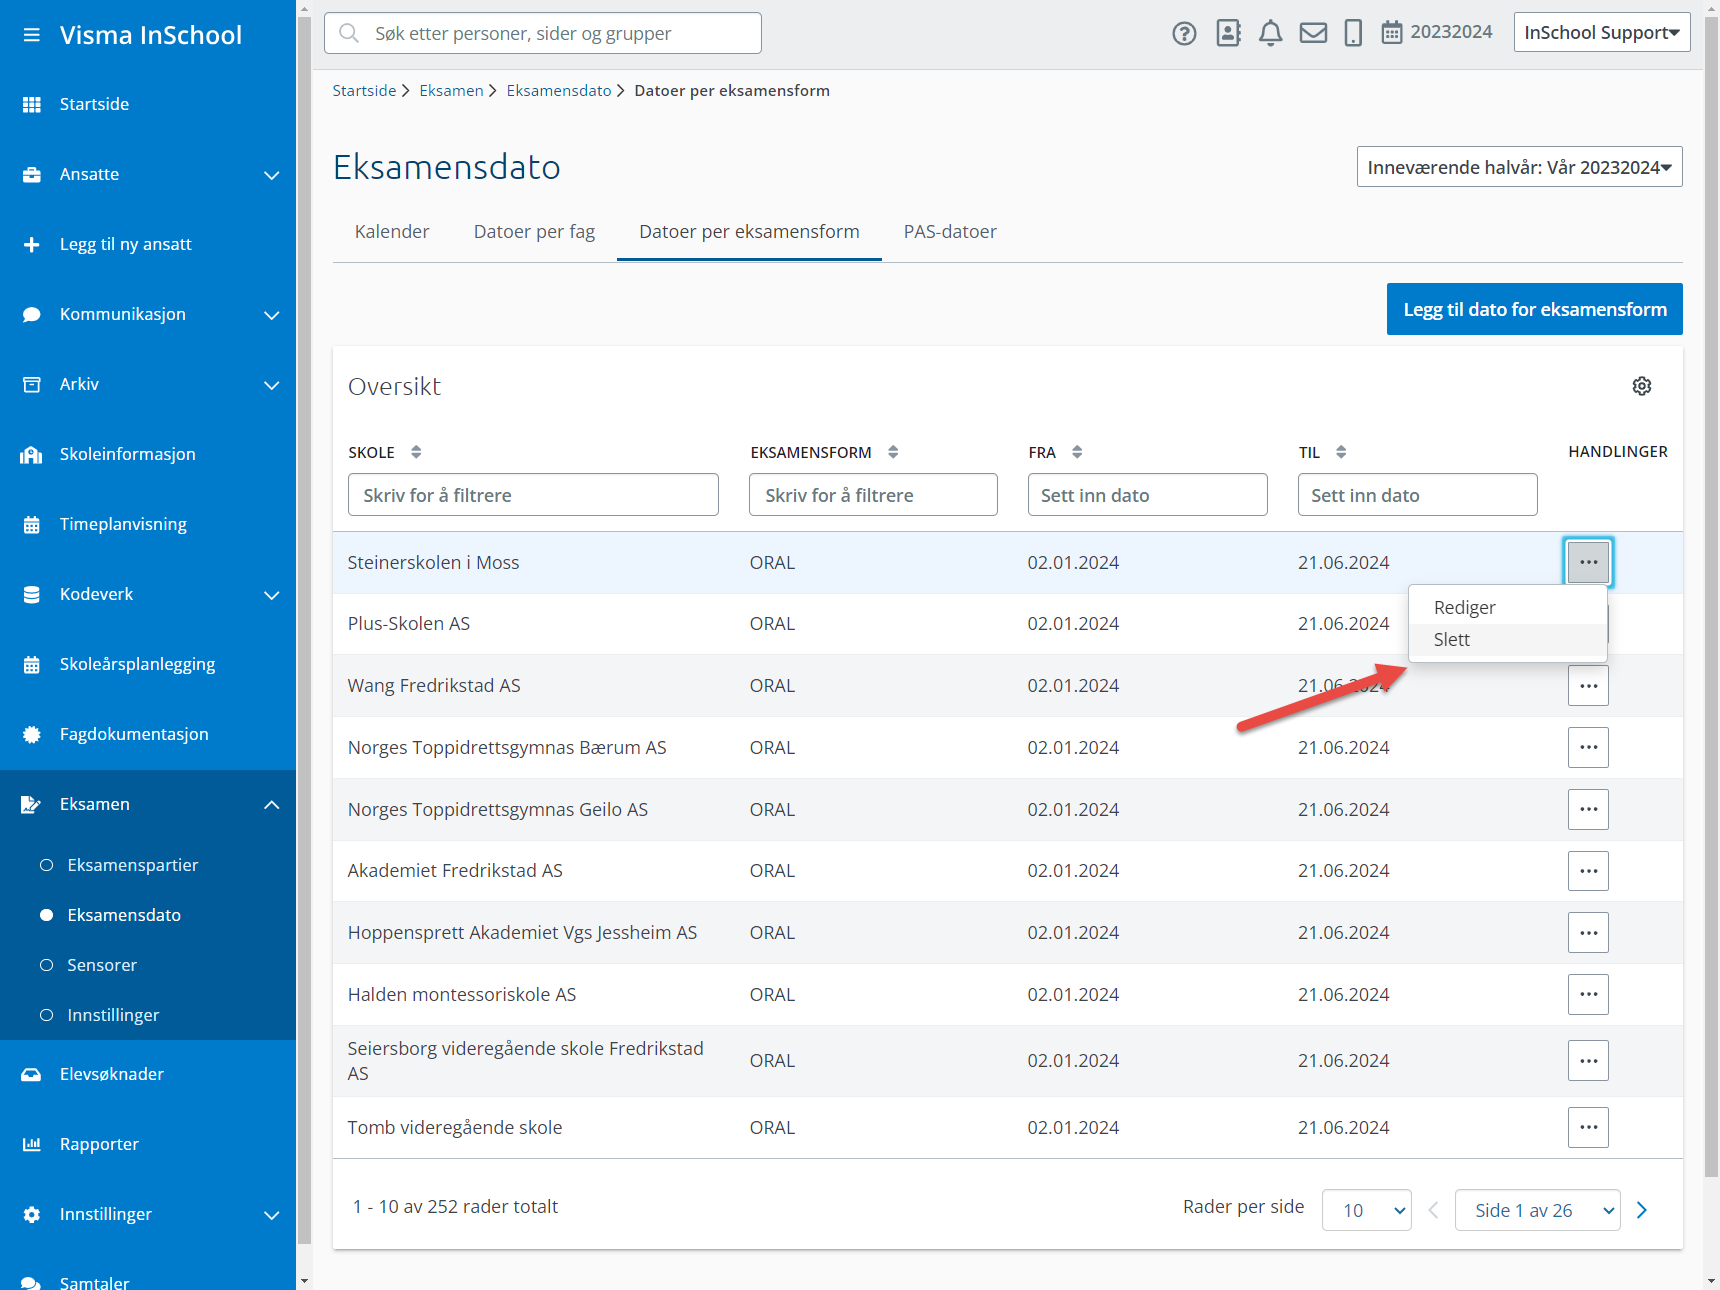Change the rows per page dropdown
1720x1290 pixels.
tap(1366, 1210)
